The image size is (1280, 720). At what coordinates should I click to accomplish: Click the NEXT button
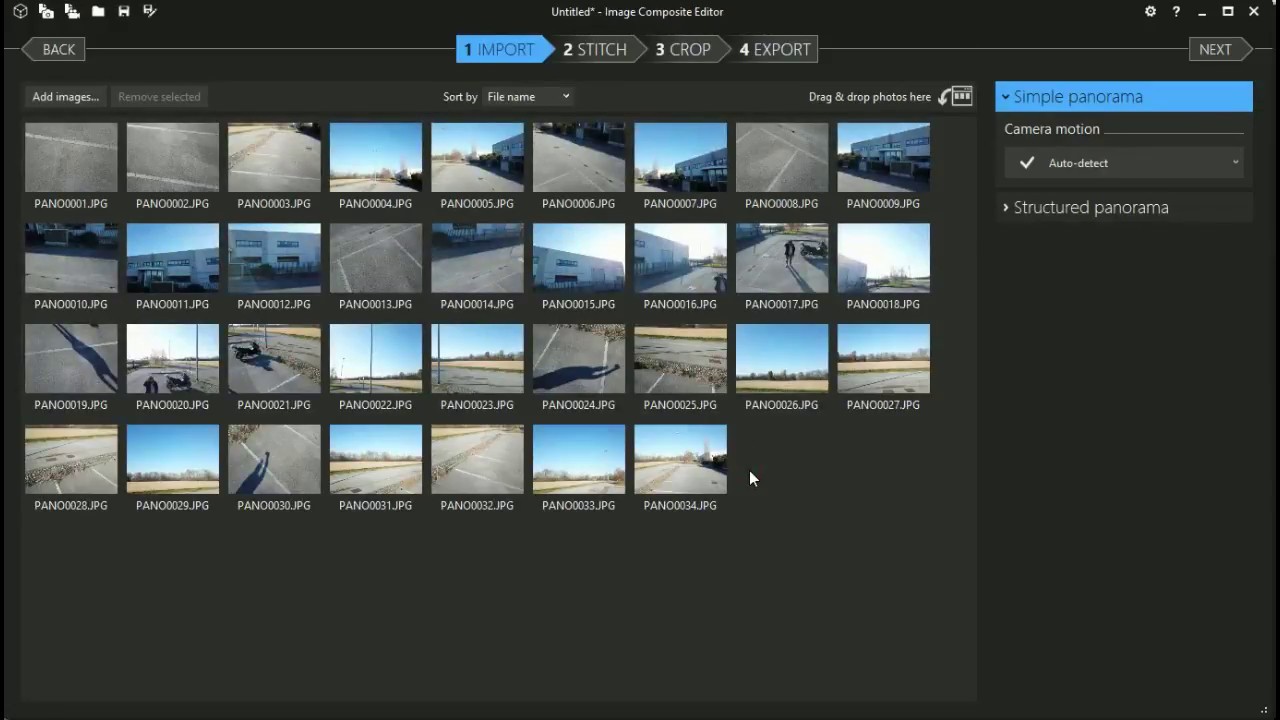click(x=1220, y=49)
